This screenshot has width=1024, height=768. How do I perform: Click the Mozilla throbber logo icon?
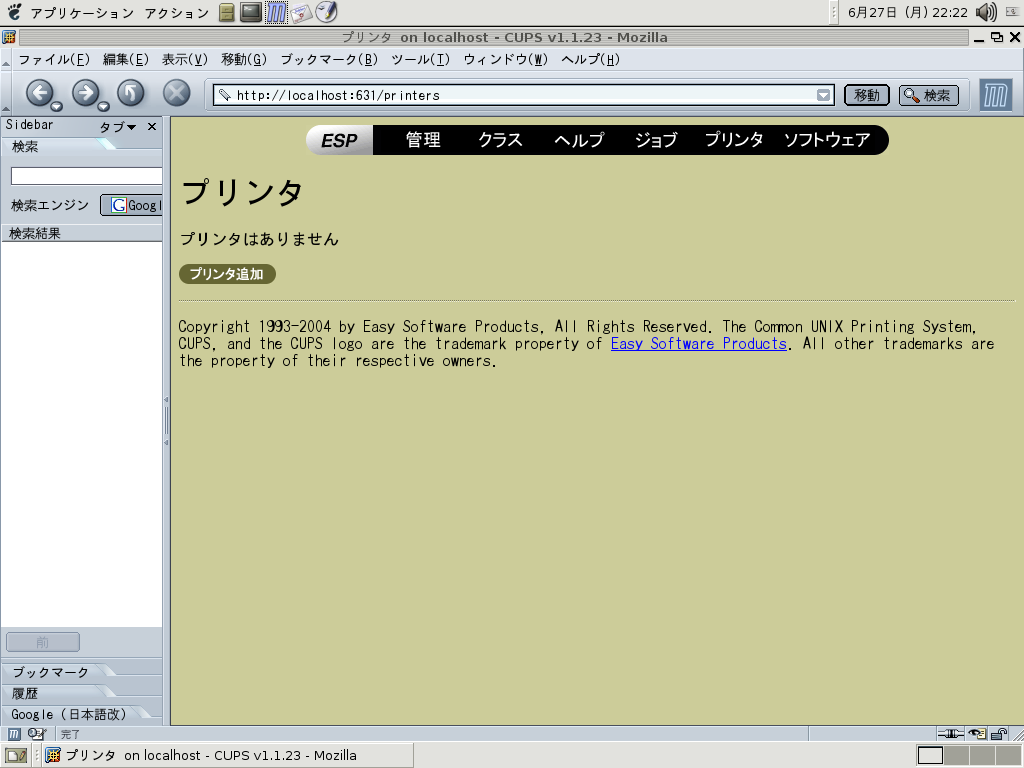point(995,96)
